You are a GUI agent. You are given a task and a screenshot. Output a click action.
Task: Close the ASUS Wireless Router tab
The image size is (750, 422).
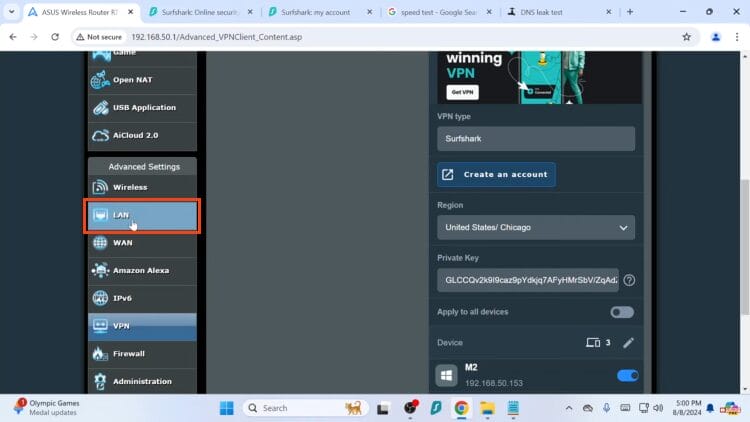pos(131,12)
